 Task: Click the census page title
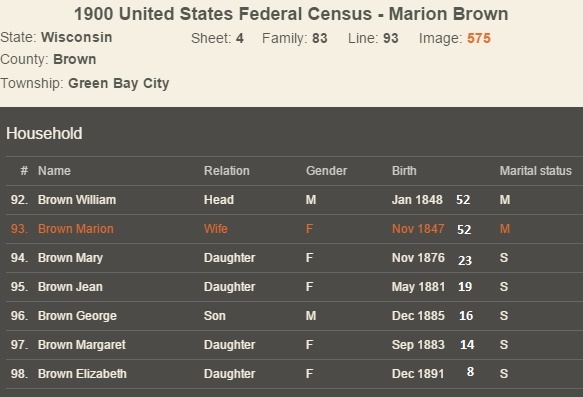[291, 14]
